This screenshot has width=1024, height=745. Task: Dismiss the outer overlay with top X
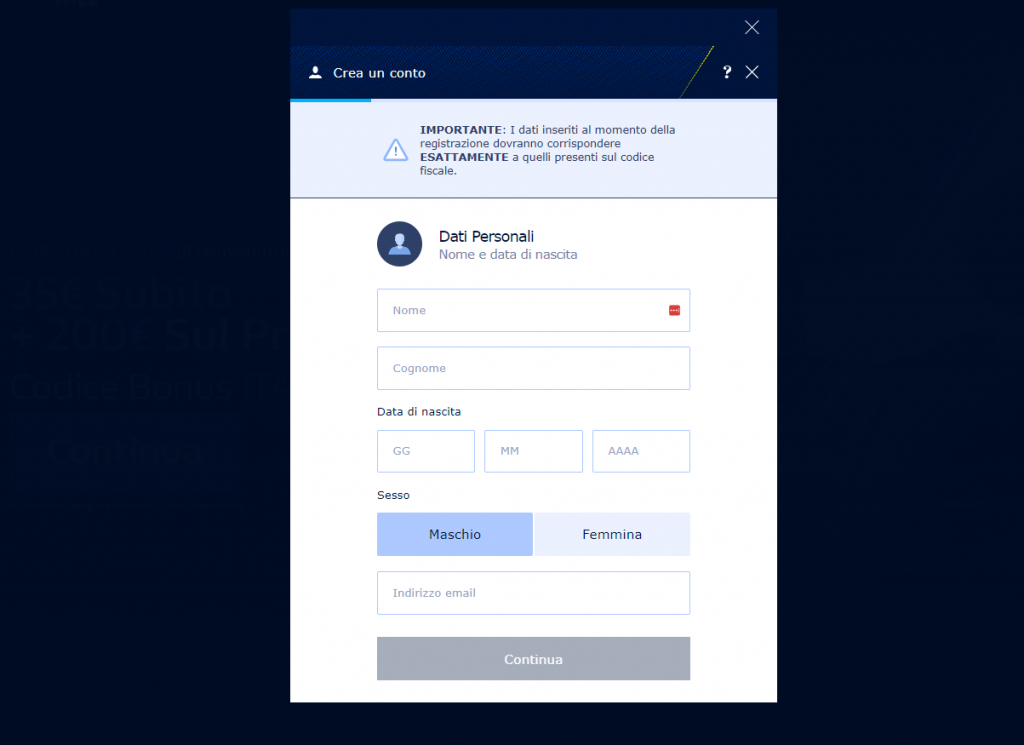[x=752, y=27]
